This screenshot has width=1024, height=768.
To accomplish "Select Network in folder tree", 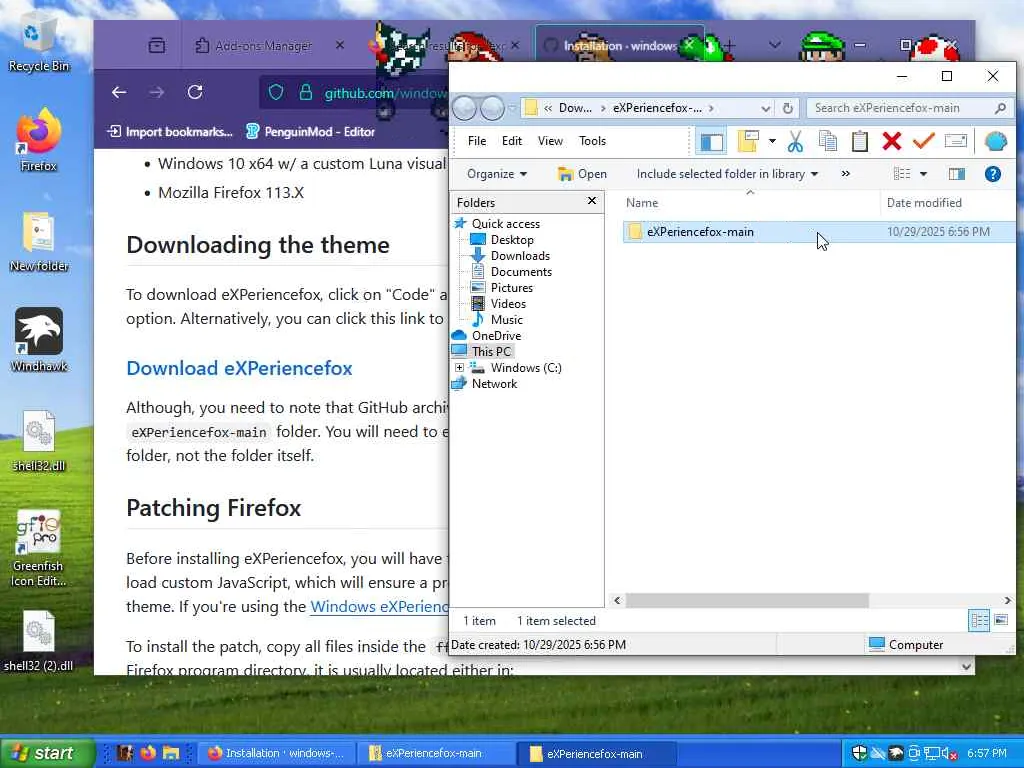I will click(494, 384).
